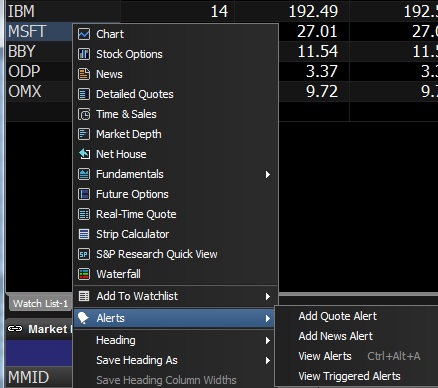Click the Fundamentals icon
The image size is (438, 388).
(84, 174)
